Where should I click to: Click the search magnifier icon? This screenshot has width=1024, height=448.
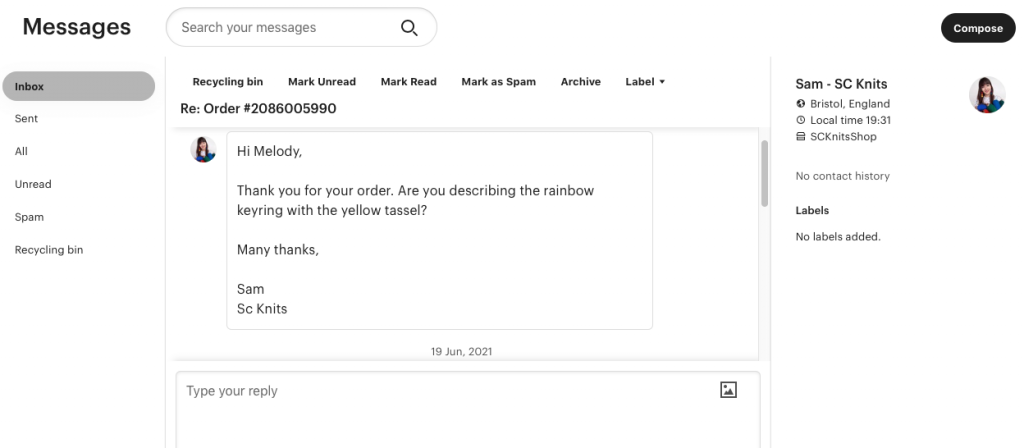coord(409,27)
